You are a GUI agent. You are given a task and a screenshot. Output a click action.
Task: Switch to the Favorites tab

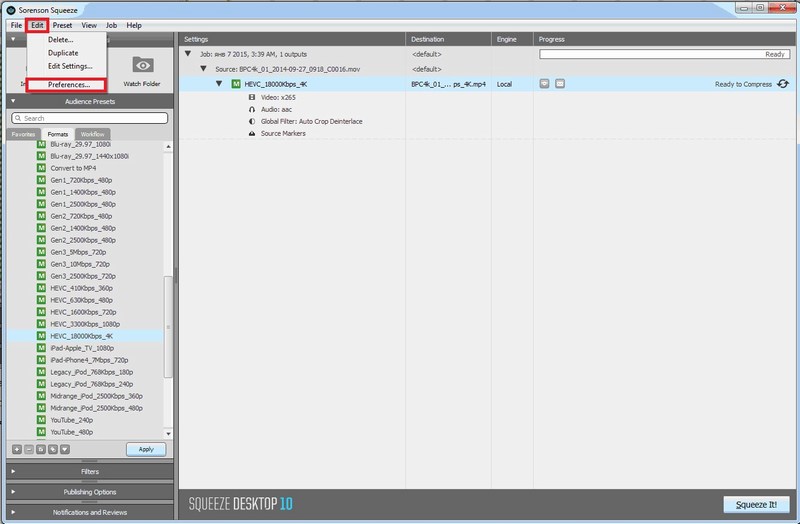click(23, 134)
